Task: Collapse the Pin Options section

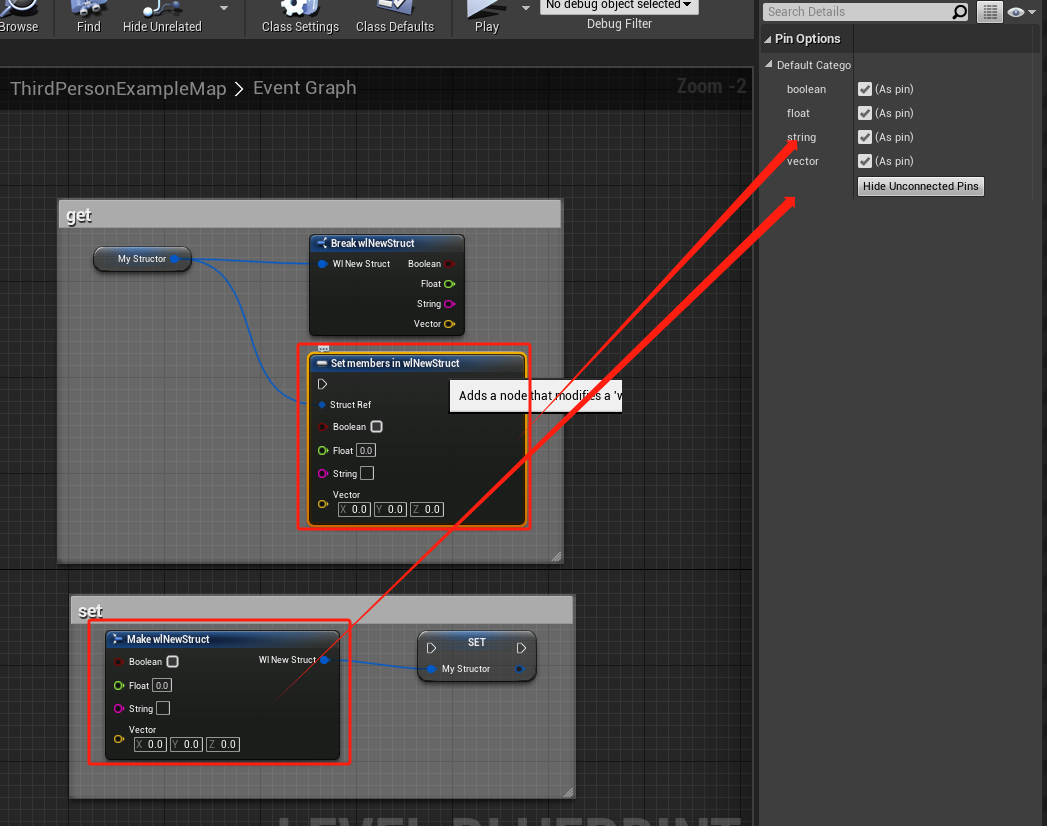Action: click(x=768, y=39)
